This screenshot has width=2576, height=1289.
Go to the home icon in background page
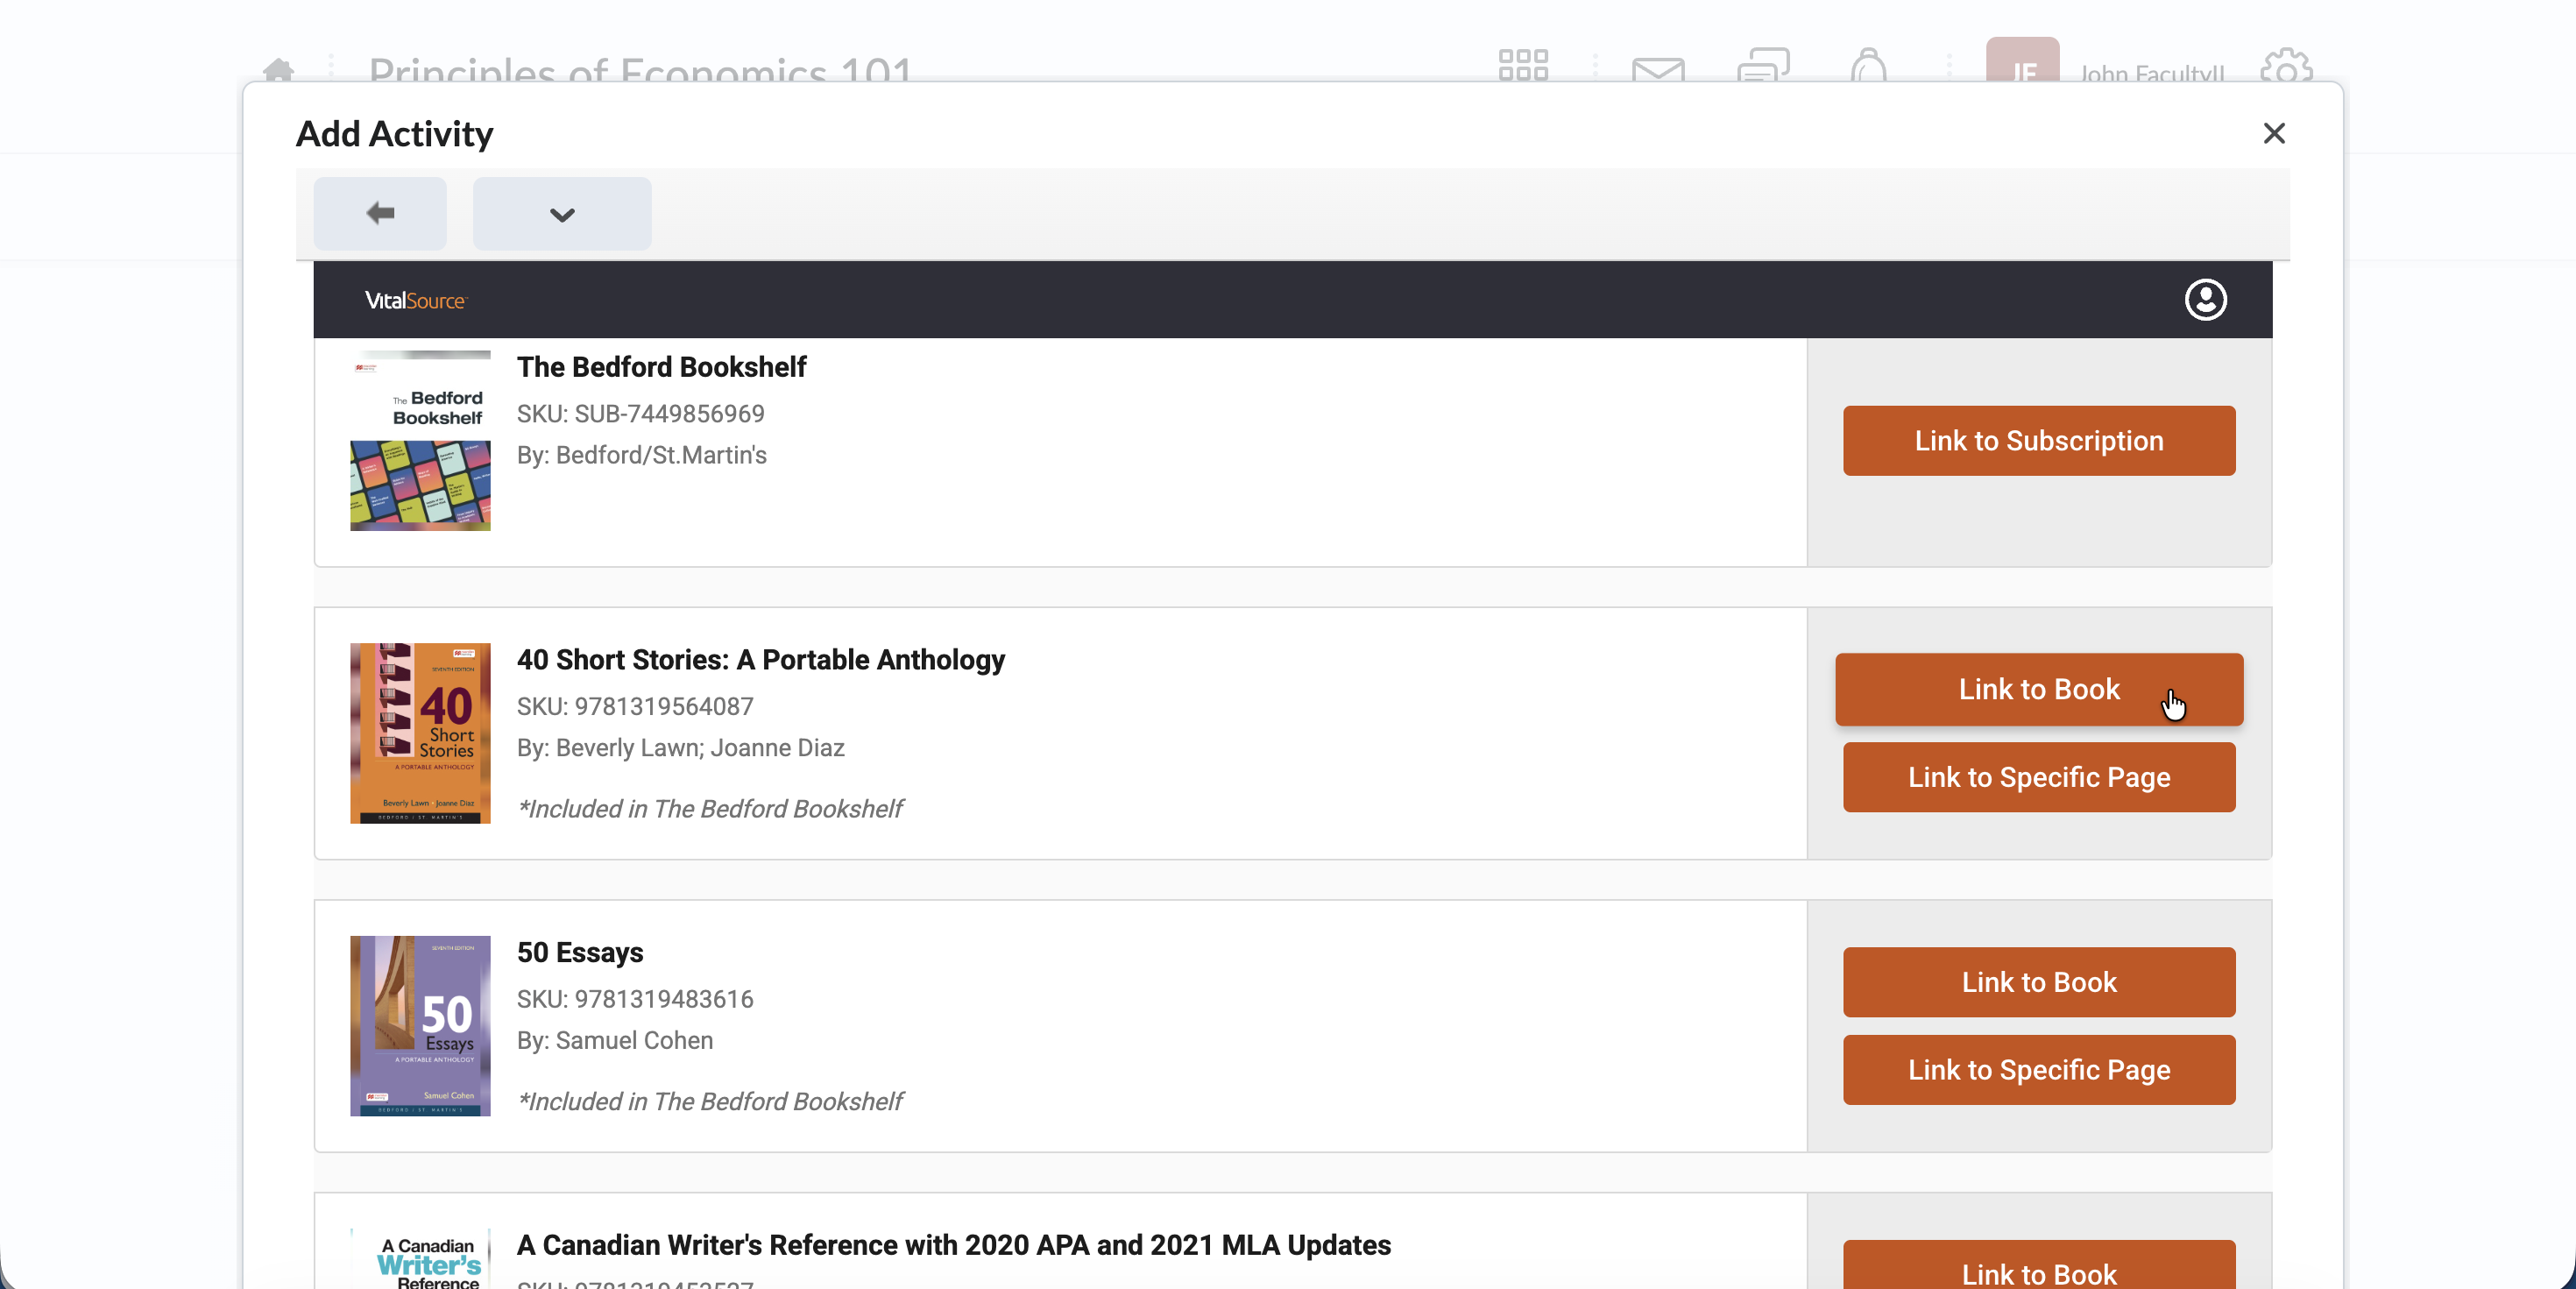point(279,70)
